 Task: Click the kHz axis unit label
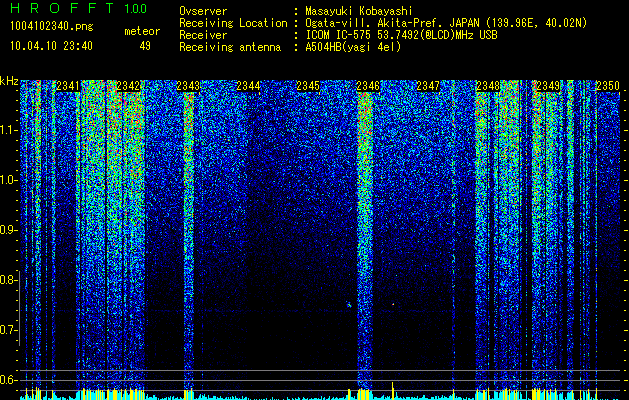click(x=9, y=81)
